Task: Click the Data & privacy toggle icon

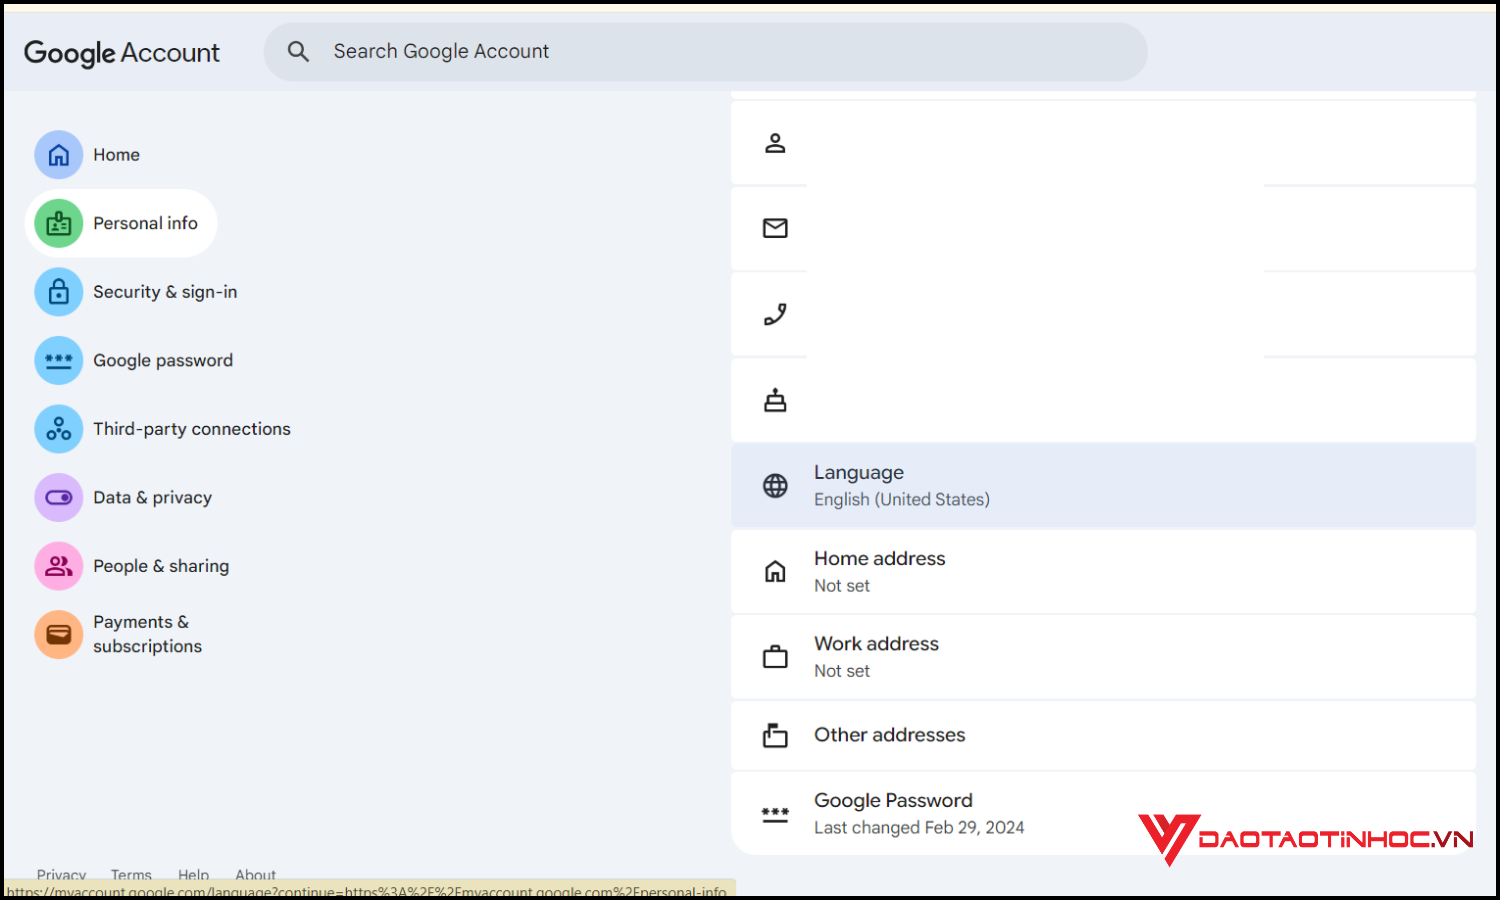Action: (59, 497)
